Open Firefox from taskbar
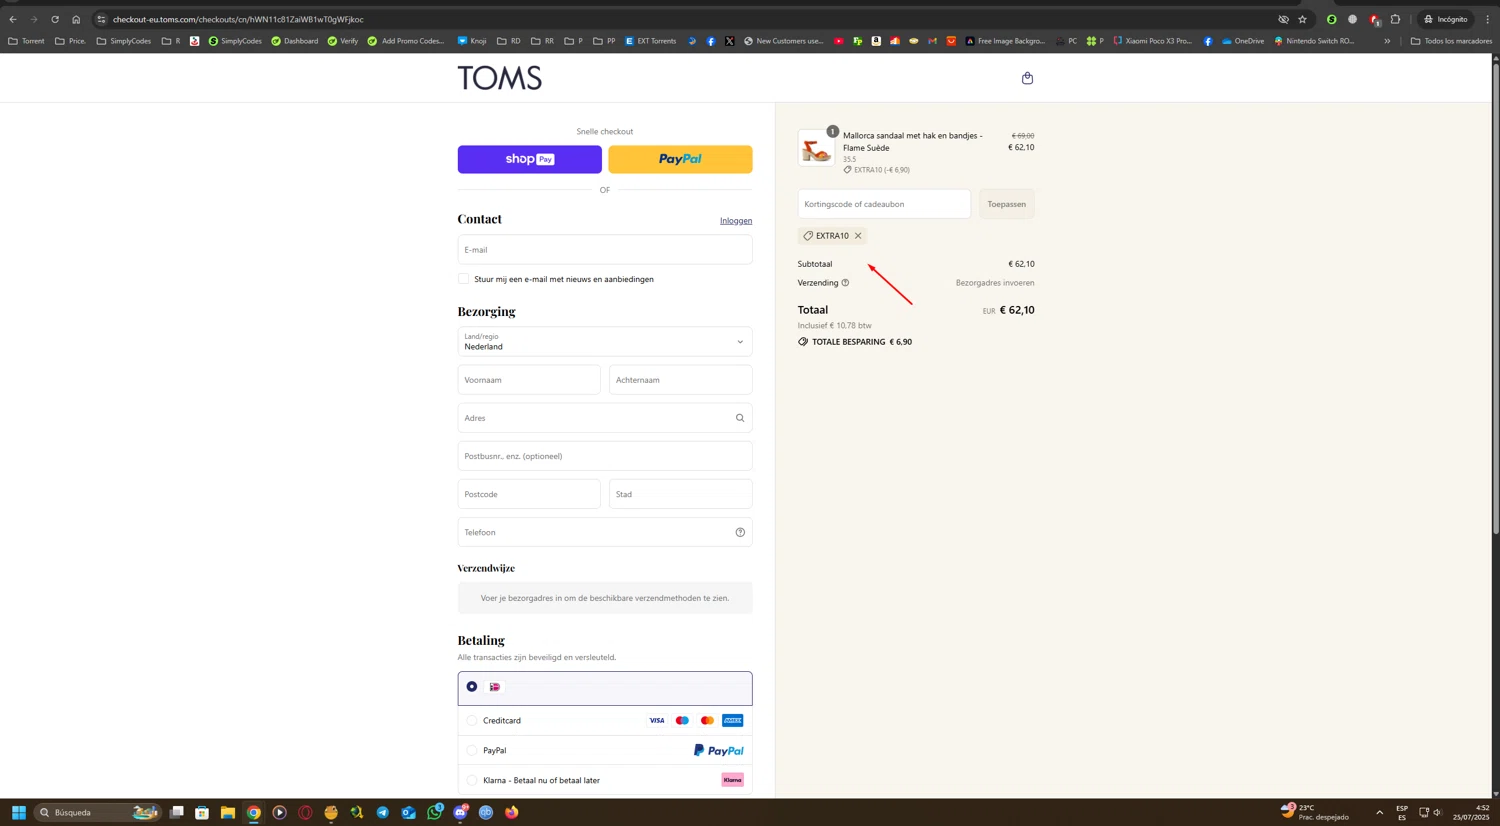Screen dimensions: 1500x826 tap(512, 812)
